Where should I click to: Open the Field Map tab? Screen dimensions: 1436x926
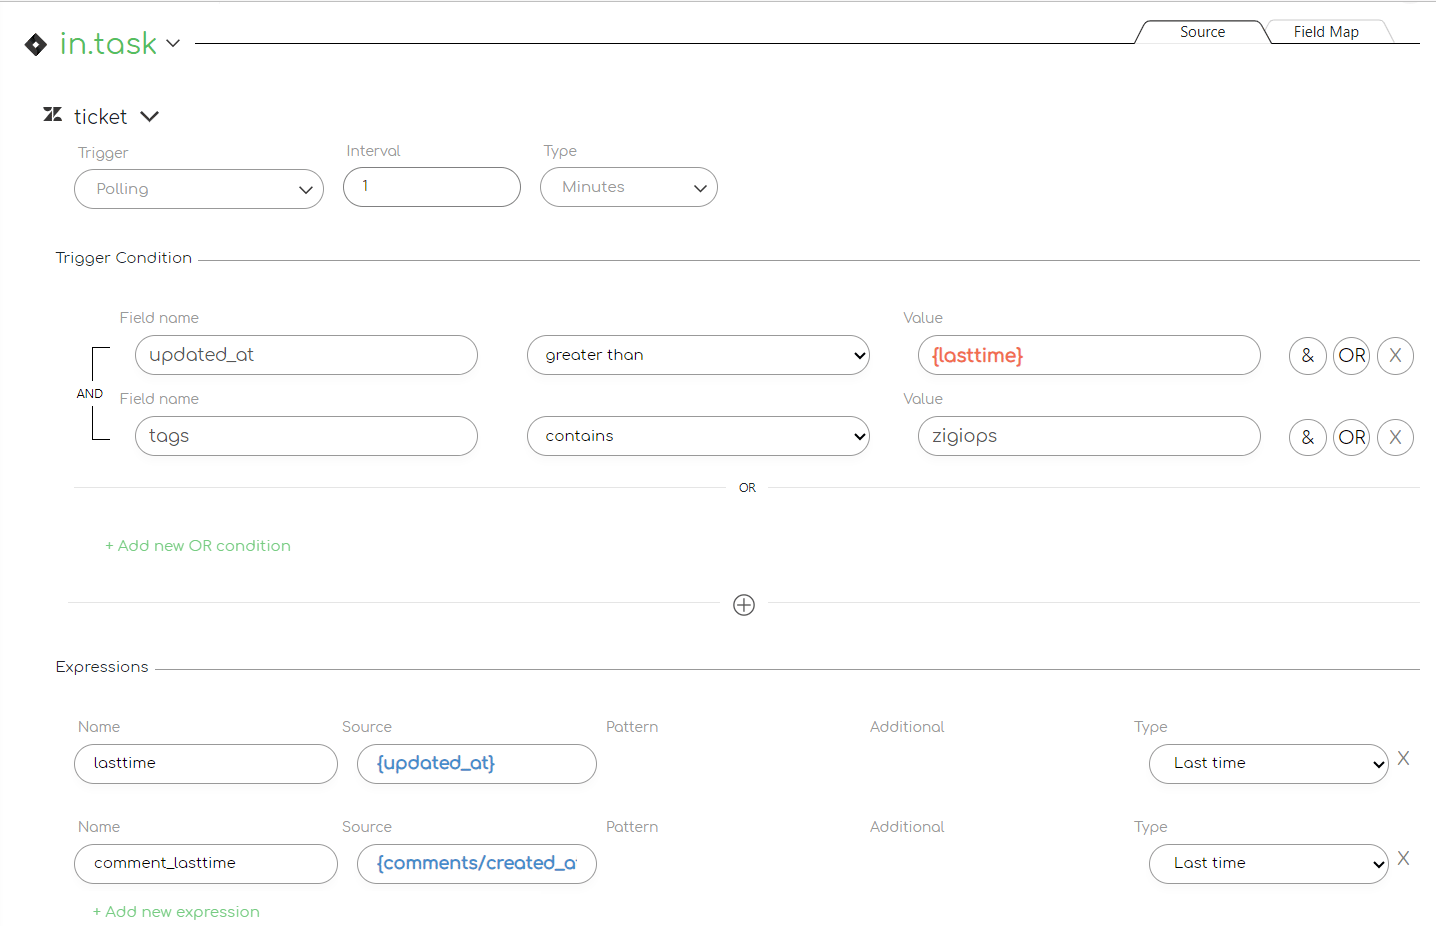pyautogui.click(x=1326, y=32)
